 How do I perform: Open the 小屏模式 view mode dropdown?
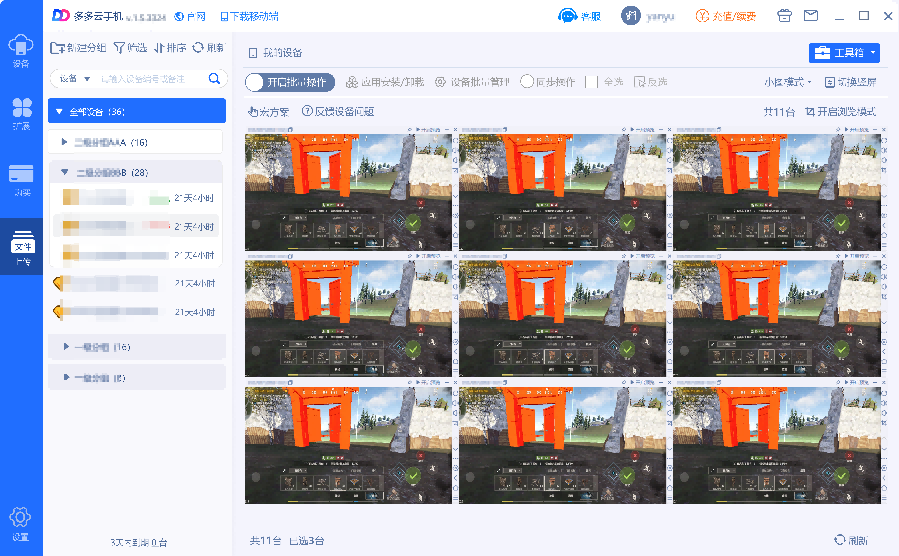[787, 82]
